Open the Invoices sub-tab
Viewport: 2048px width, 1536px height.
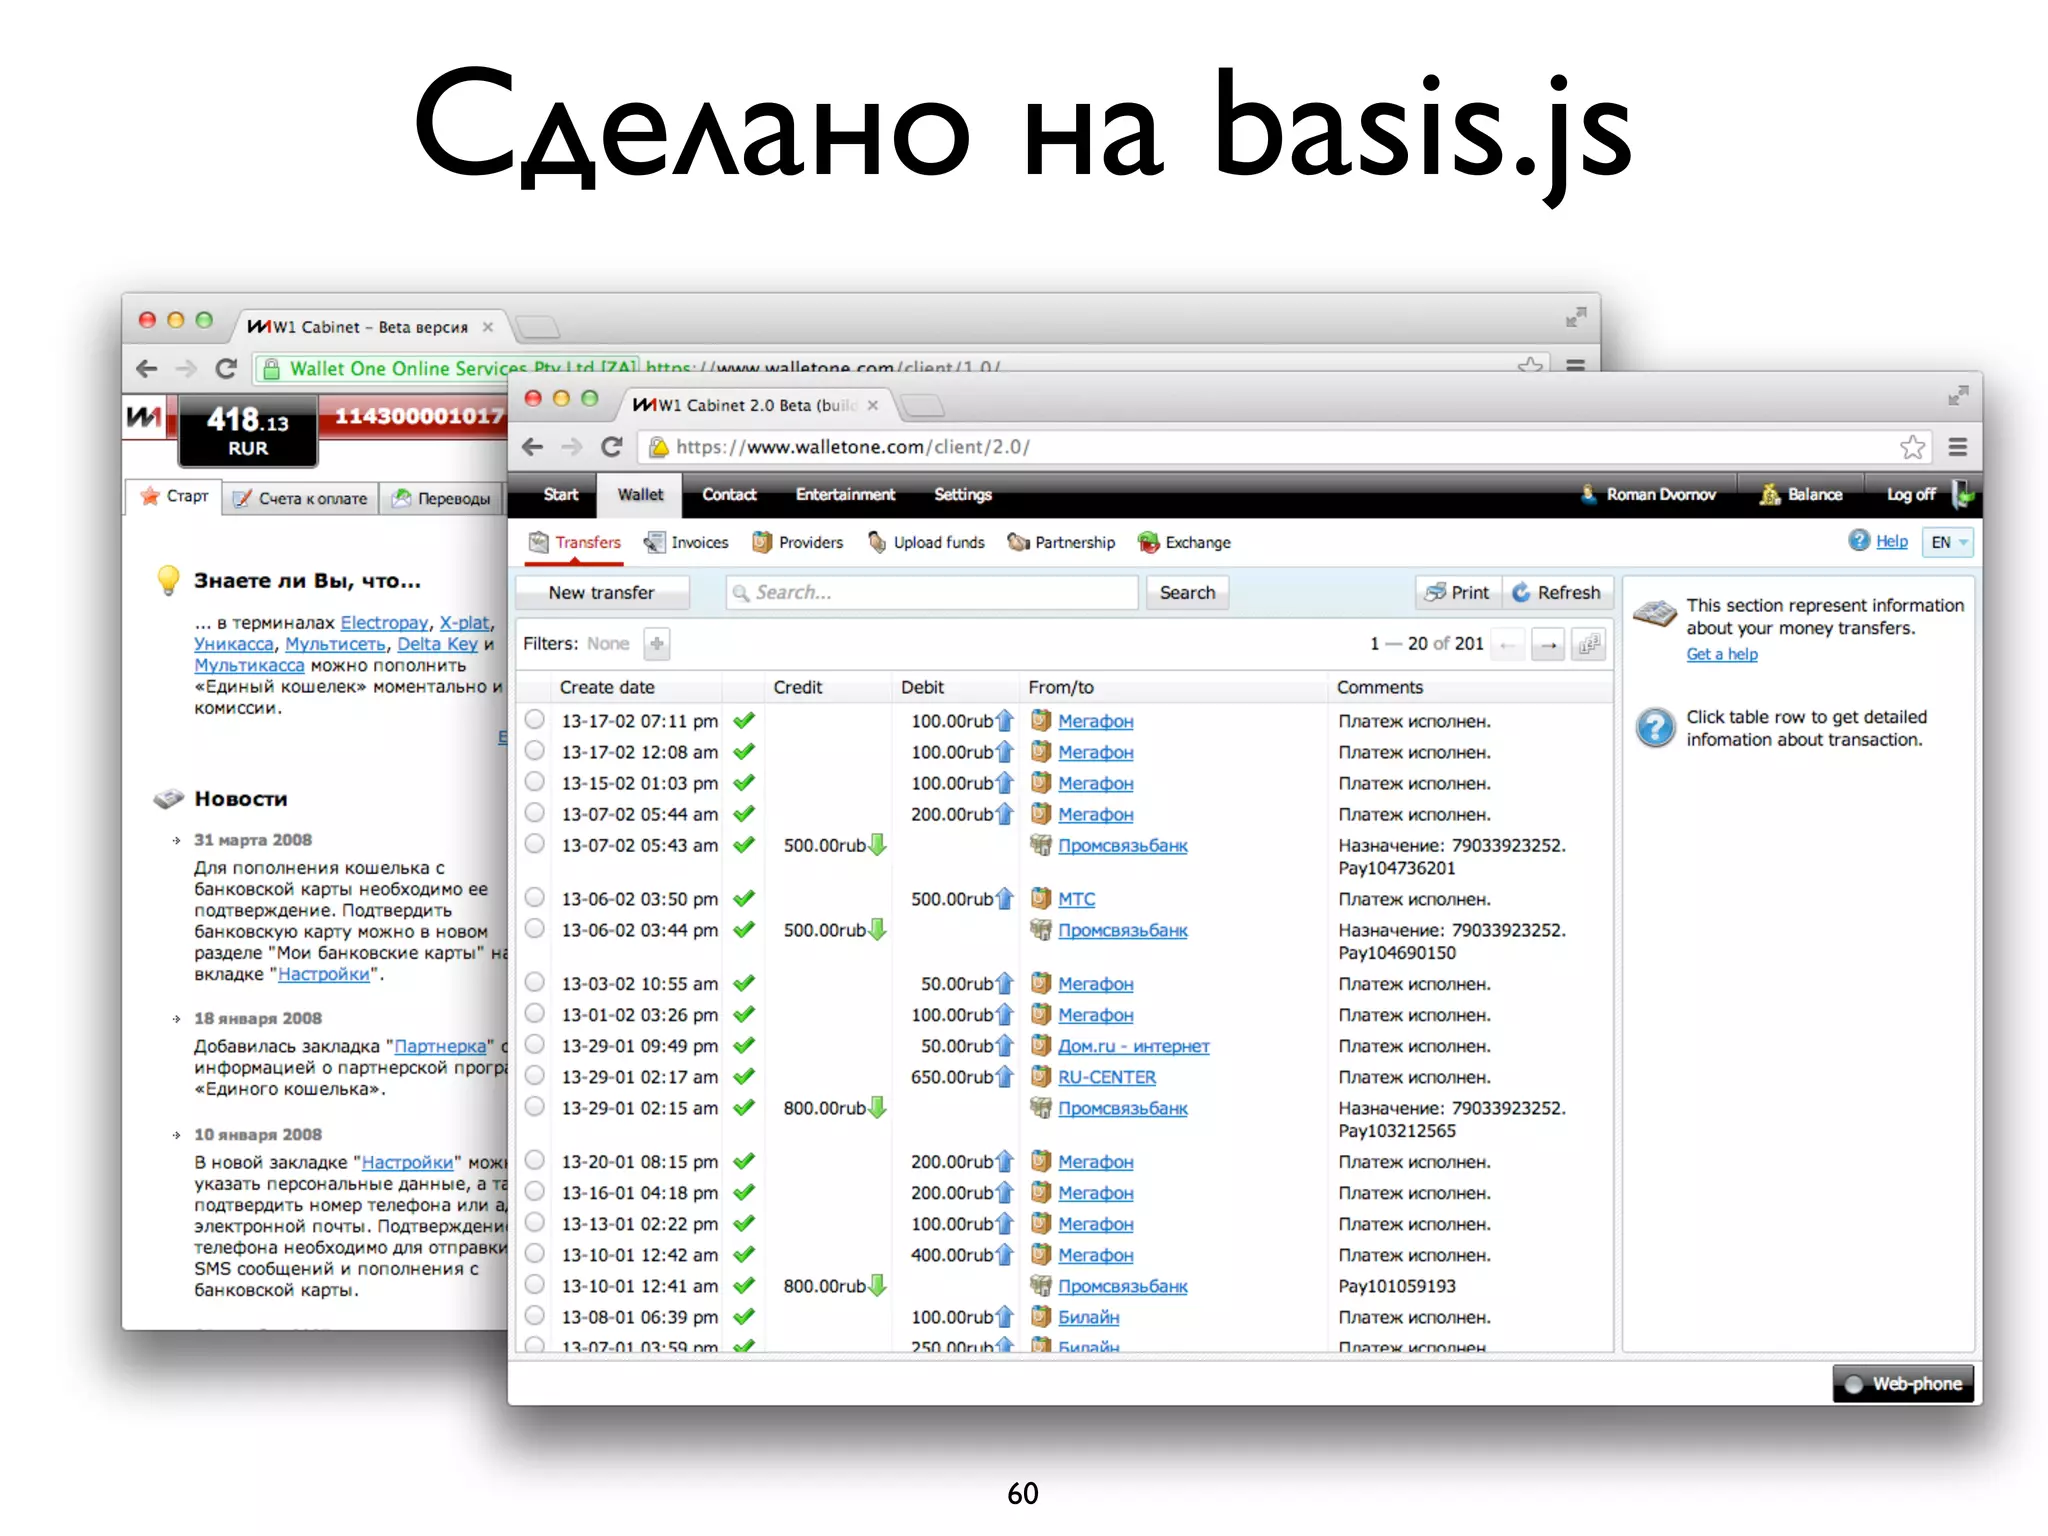[686, 542]
